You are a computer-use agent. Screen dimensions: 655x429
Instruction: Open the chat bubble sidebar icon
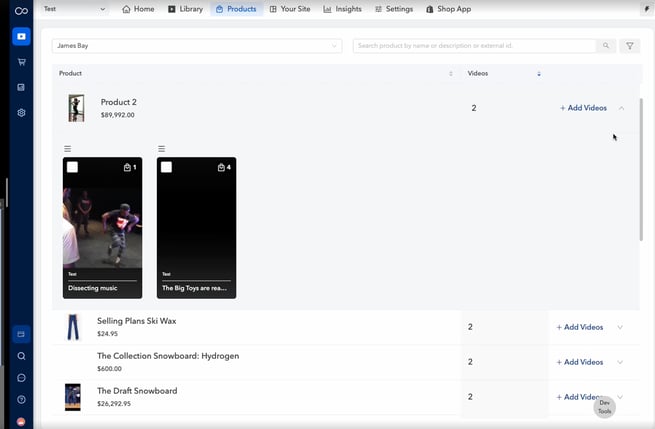21,378
